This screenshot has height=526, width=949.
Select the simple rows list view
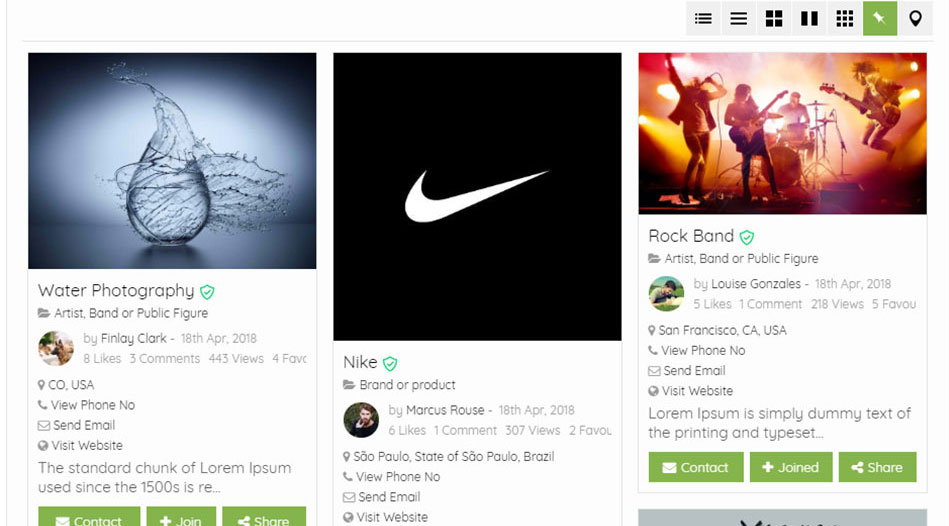(738, 18)
